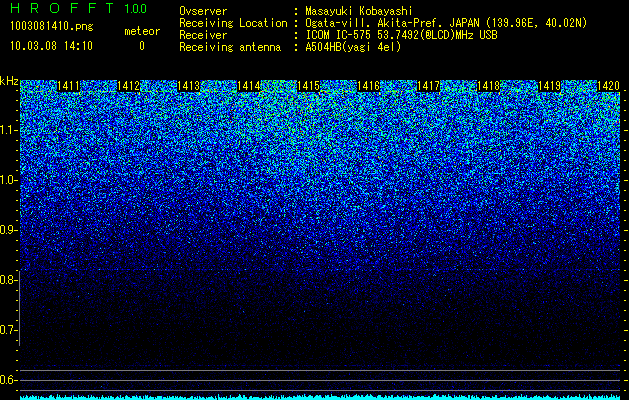Click the Receiving Location label
Screen dimensions: 629x400
tap(233, 23)
